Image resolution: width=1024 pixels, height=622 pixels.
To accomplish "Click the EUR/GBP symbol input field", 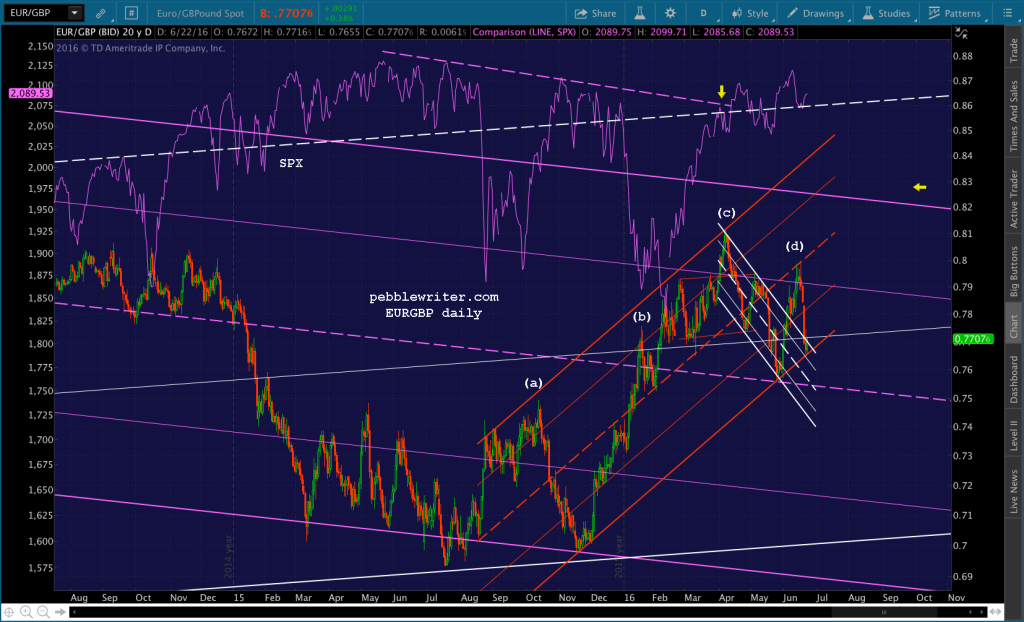I will pyautogui.click(x=35, y=12).
